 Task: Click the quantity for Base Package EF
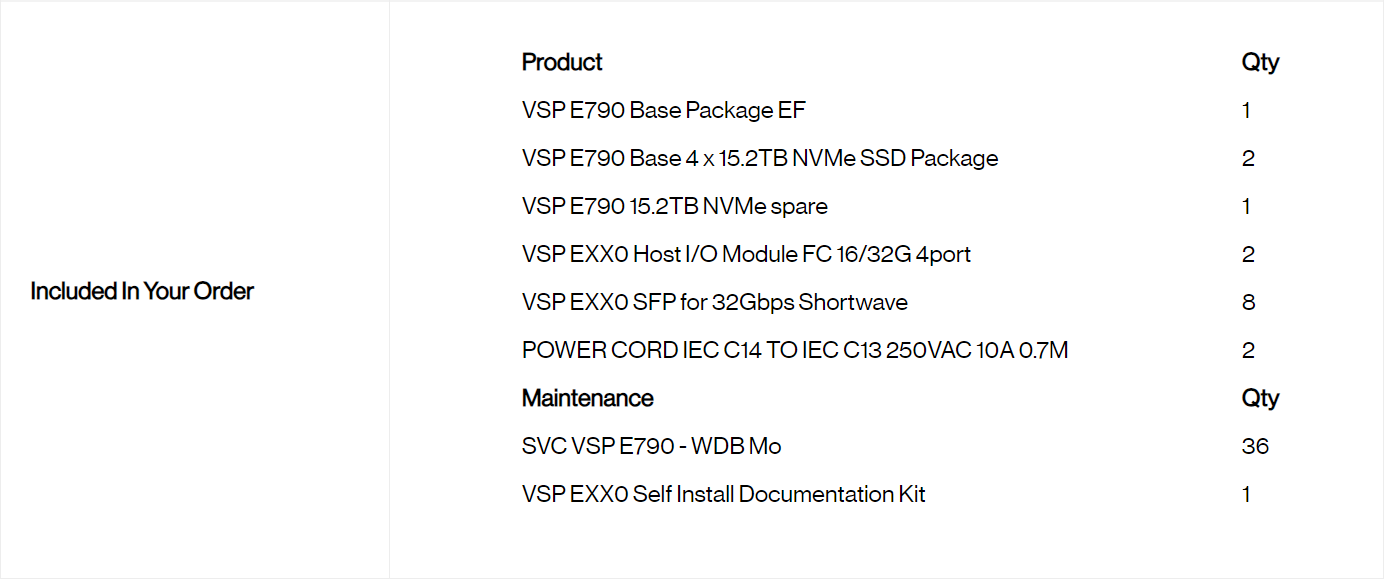click(x=1247, y=110)
